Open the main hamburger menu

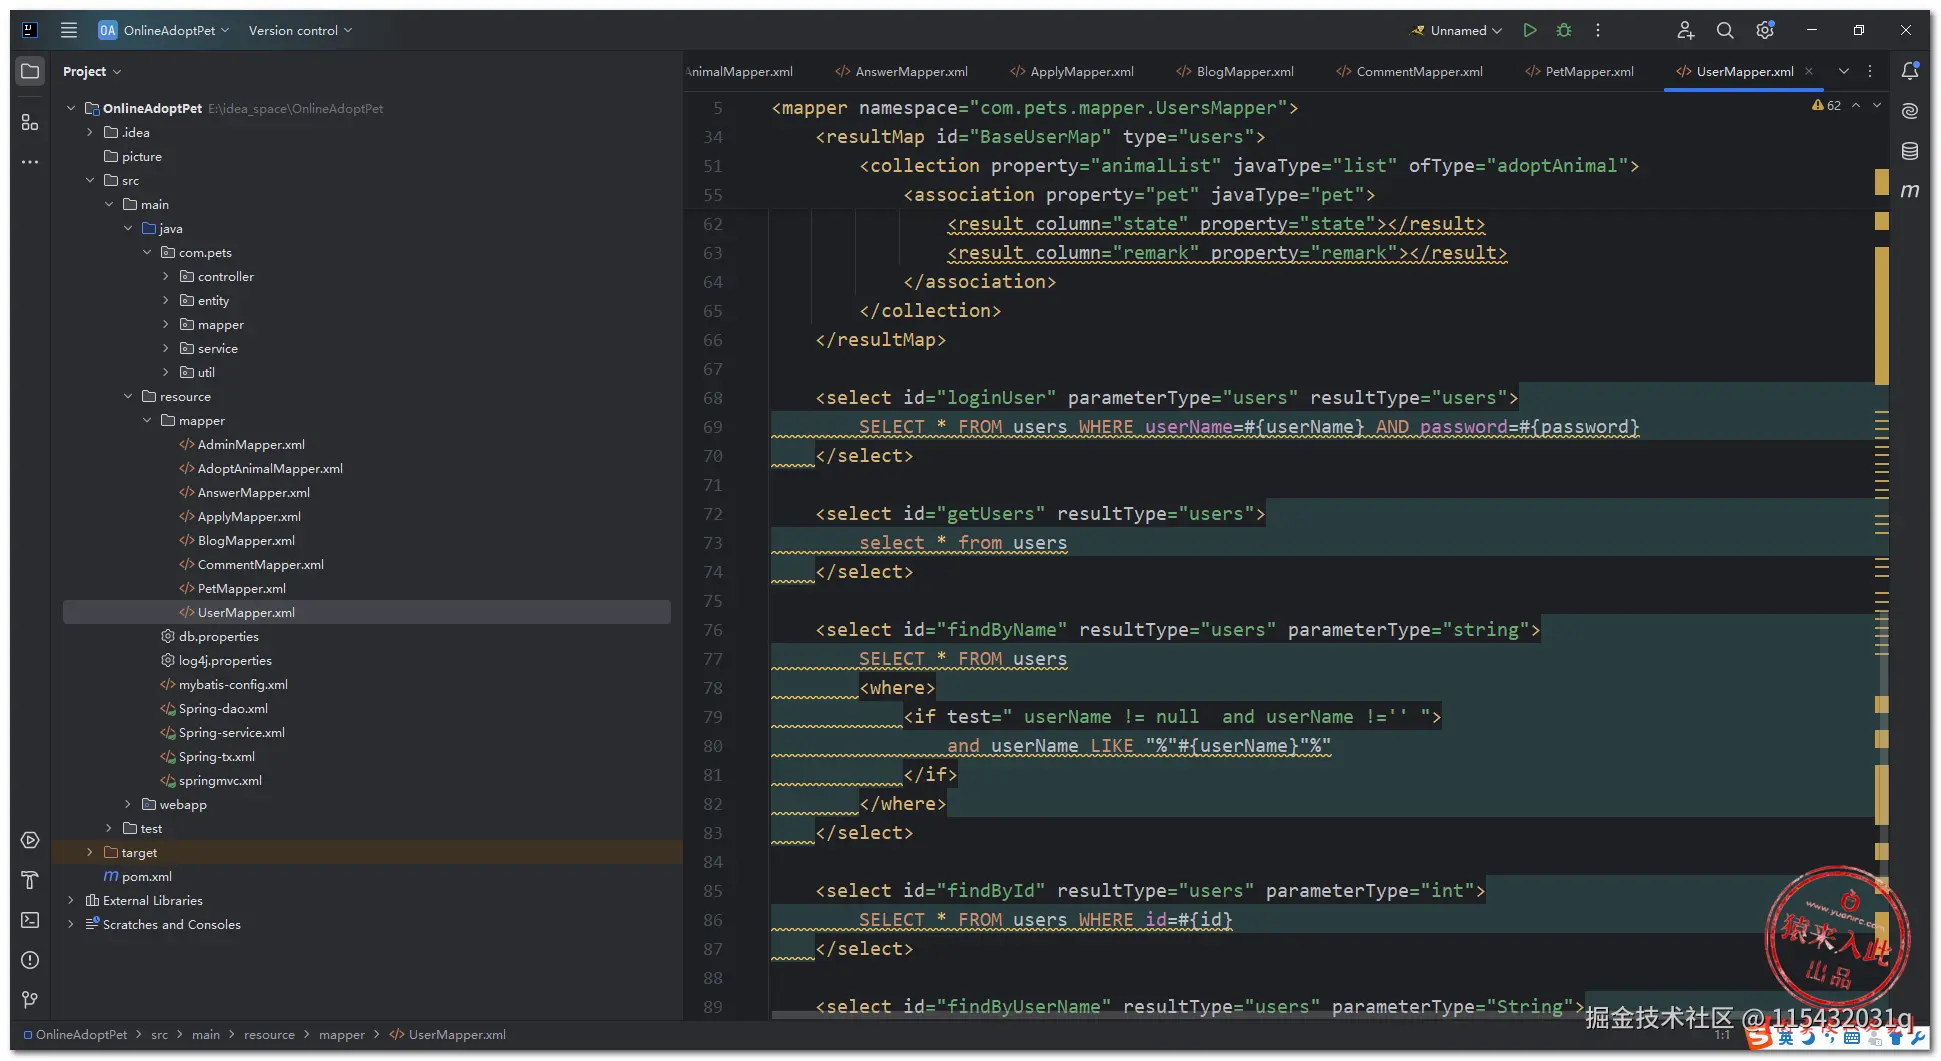coord(69,30)
